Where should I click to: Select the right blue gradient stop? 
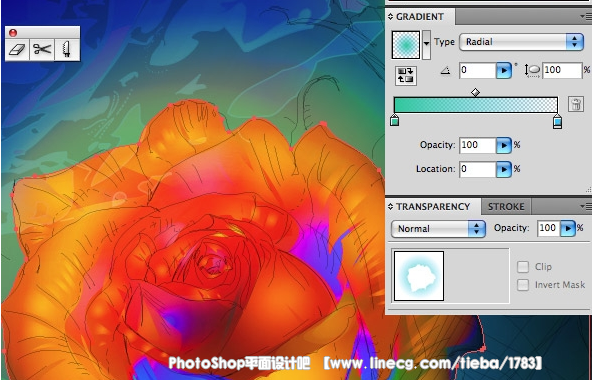click(x=557, y=122)
